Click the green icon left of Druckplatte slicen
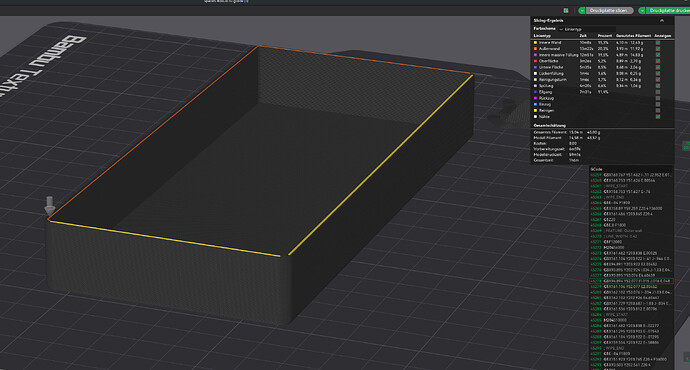Screen dimensions: 690x370 [x=566, y=10]
